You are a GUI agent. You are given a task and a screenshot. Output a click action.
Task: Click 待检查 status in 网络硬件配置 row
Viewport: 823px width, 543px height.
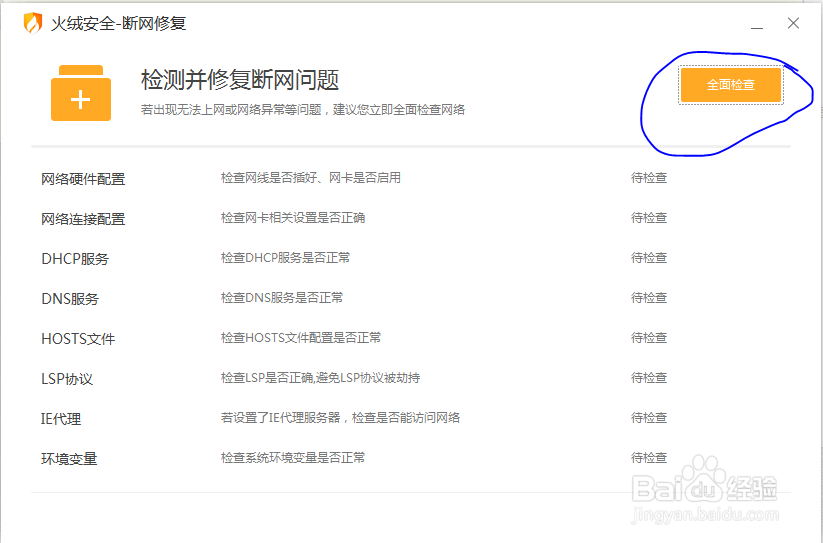[x=649, y=178]
